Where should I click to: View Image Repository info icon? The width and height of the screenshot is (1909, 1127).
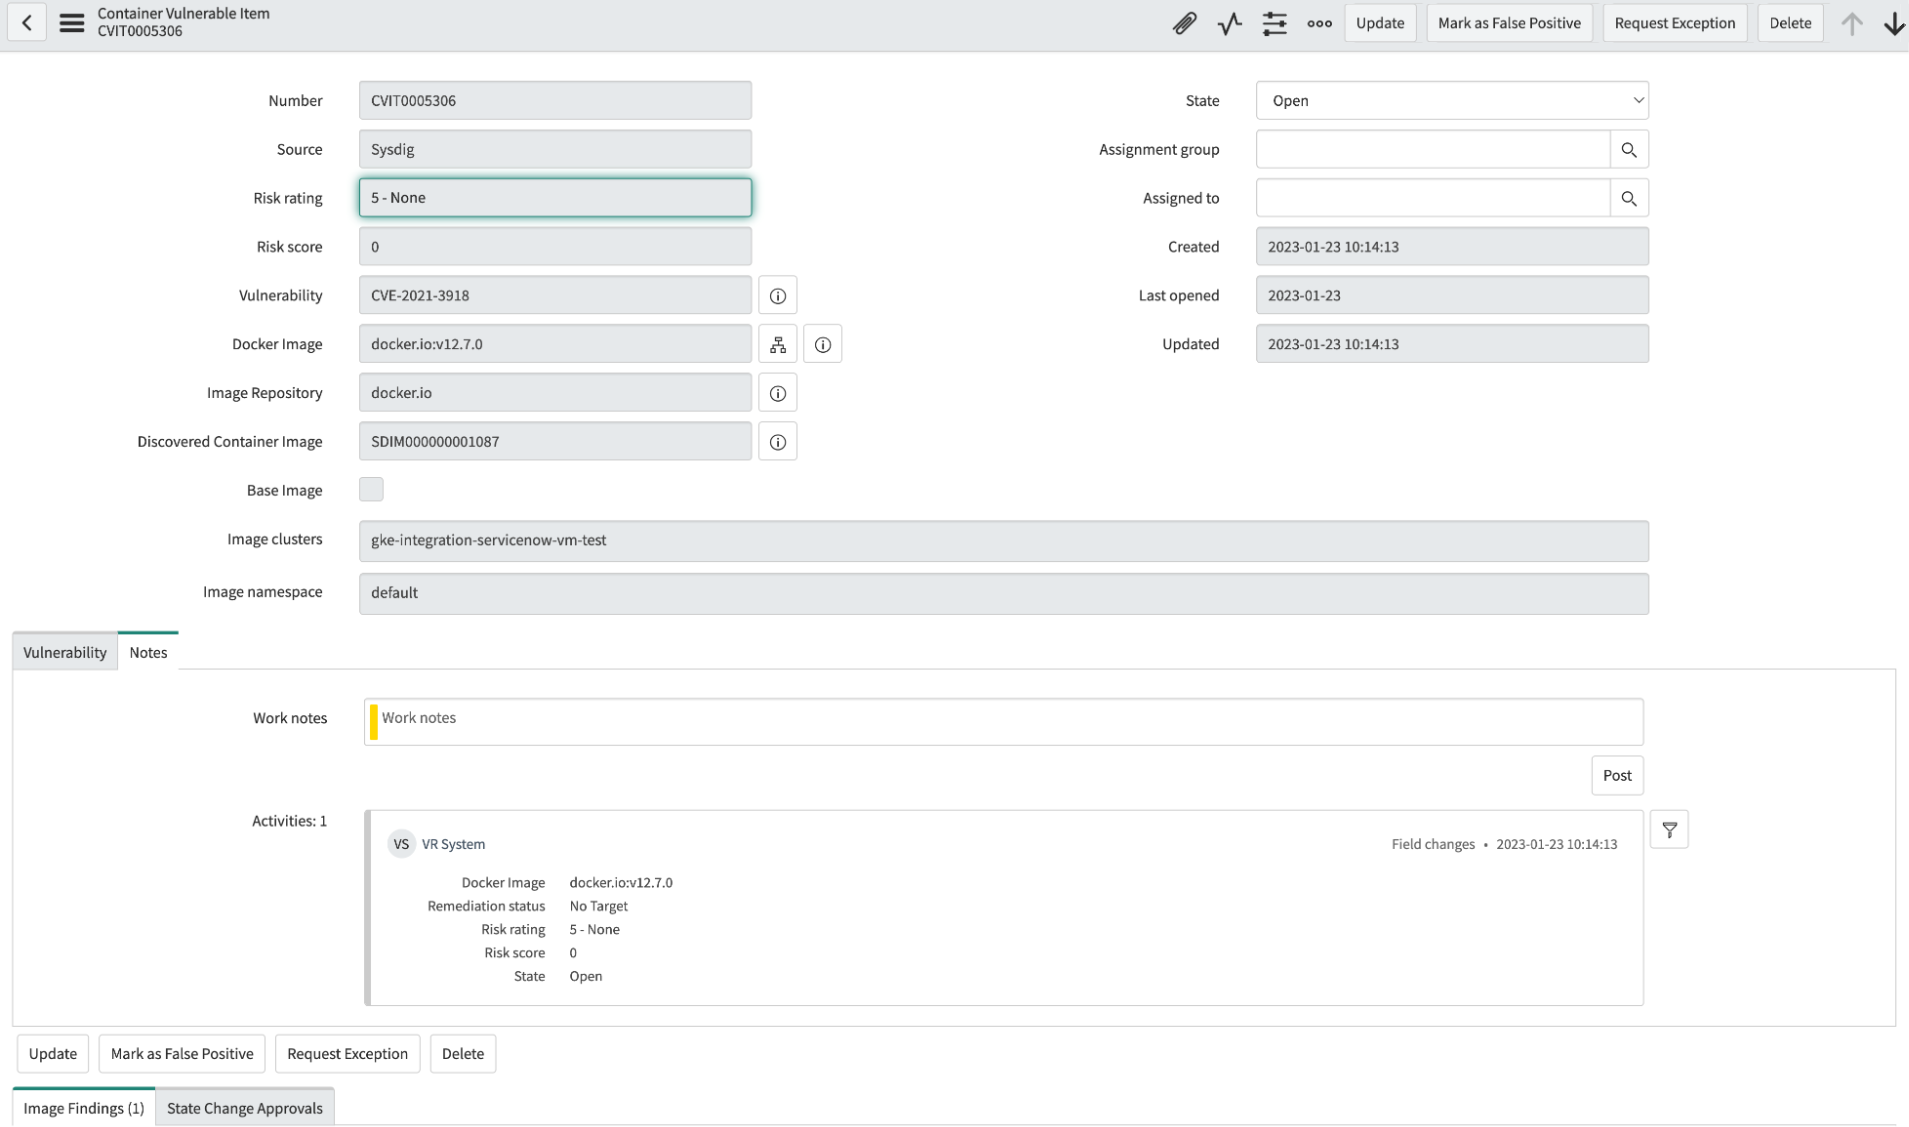click(778, 392)
